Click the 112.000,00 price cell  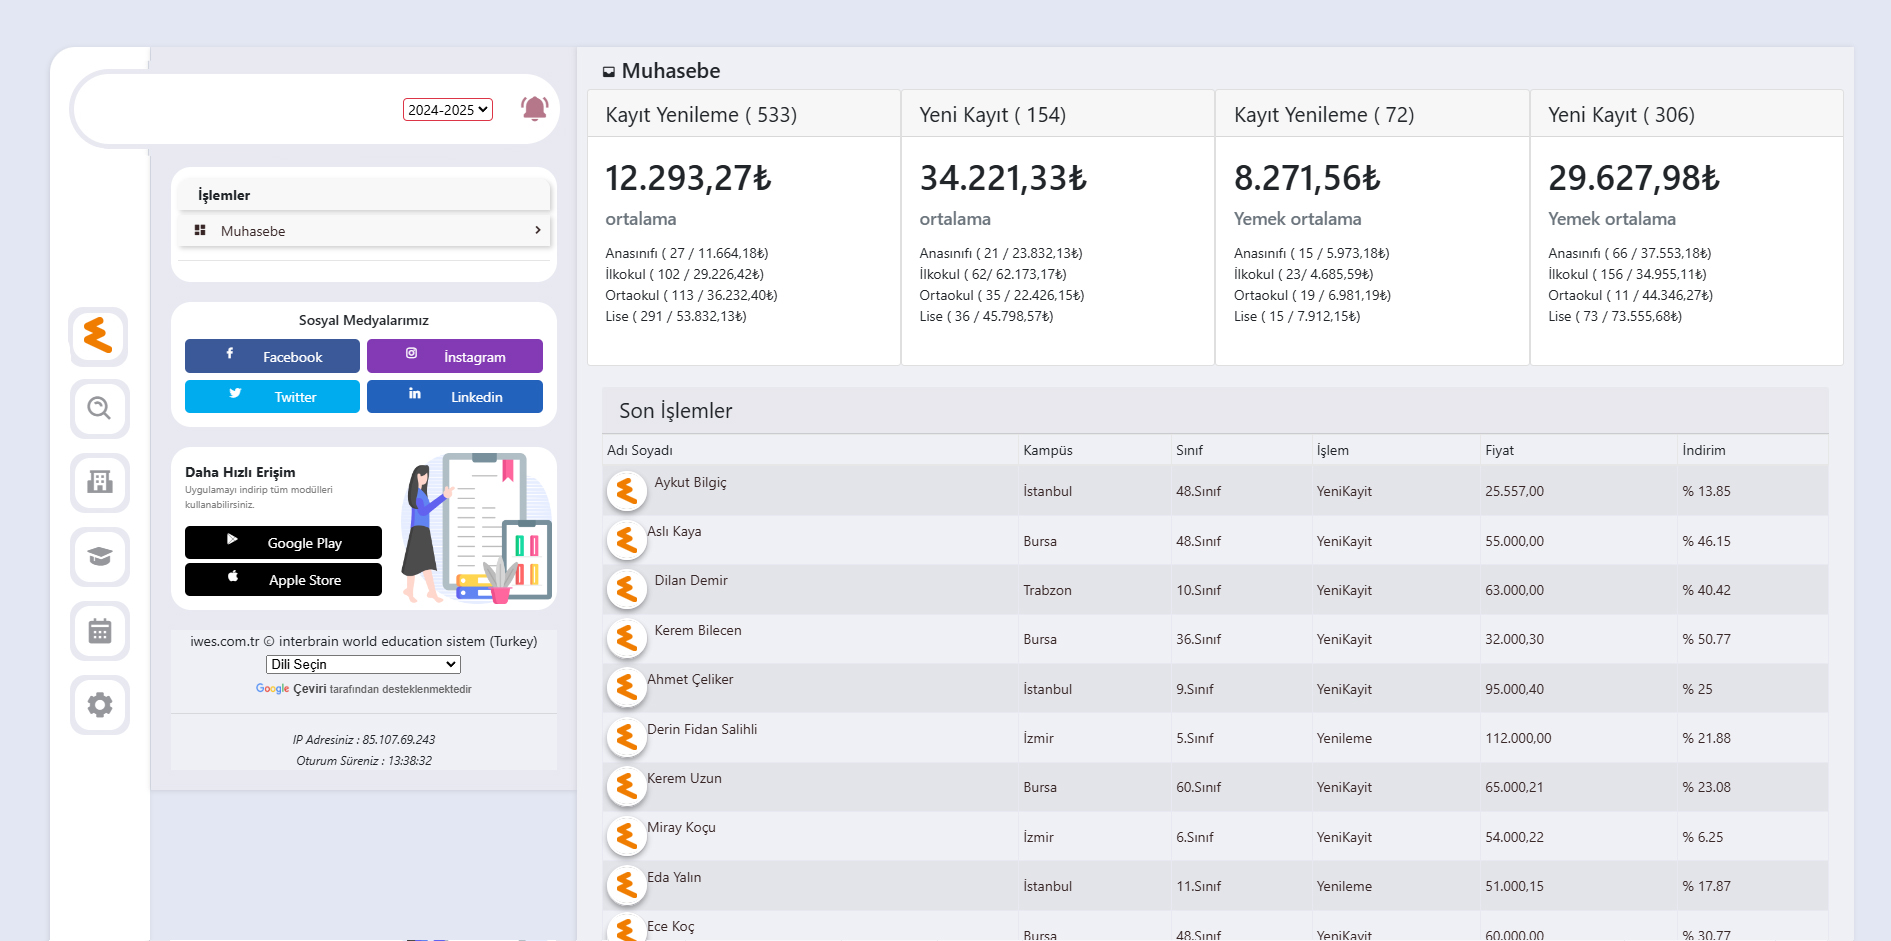pos(1518,738)
